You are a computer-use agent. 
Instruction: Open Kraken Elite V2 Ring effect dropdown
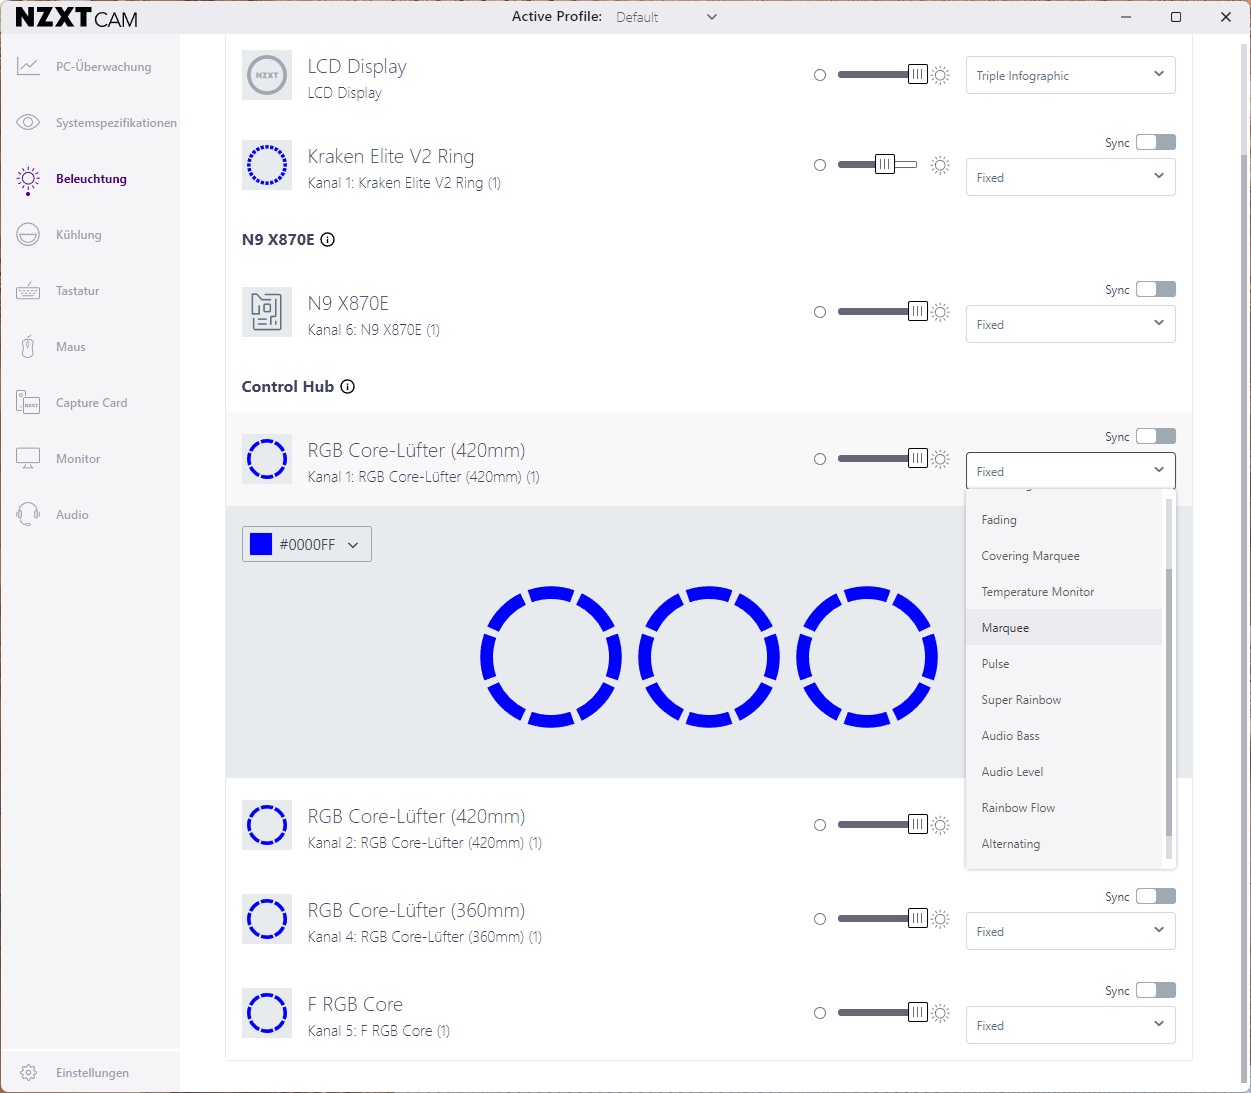tap(1070, 177)
